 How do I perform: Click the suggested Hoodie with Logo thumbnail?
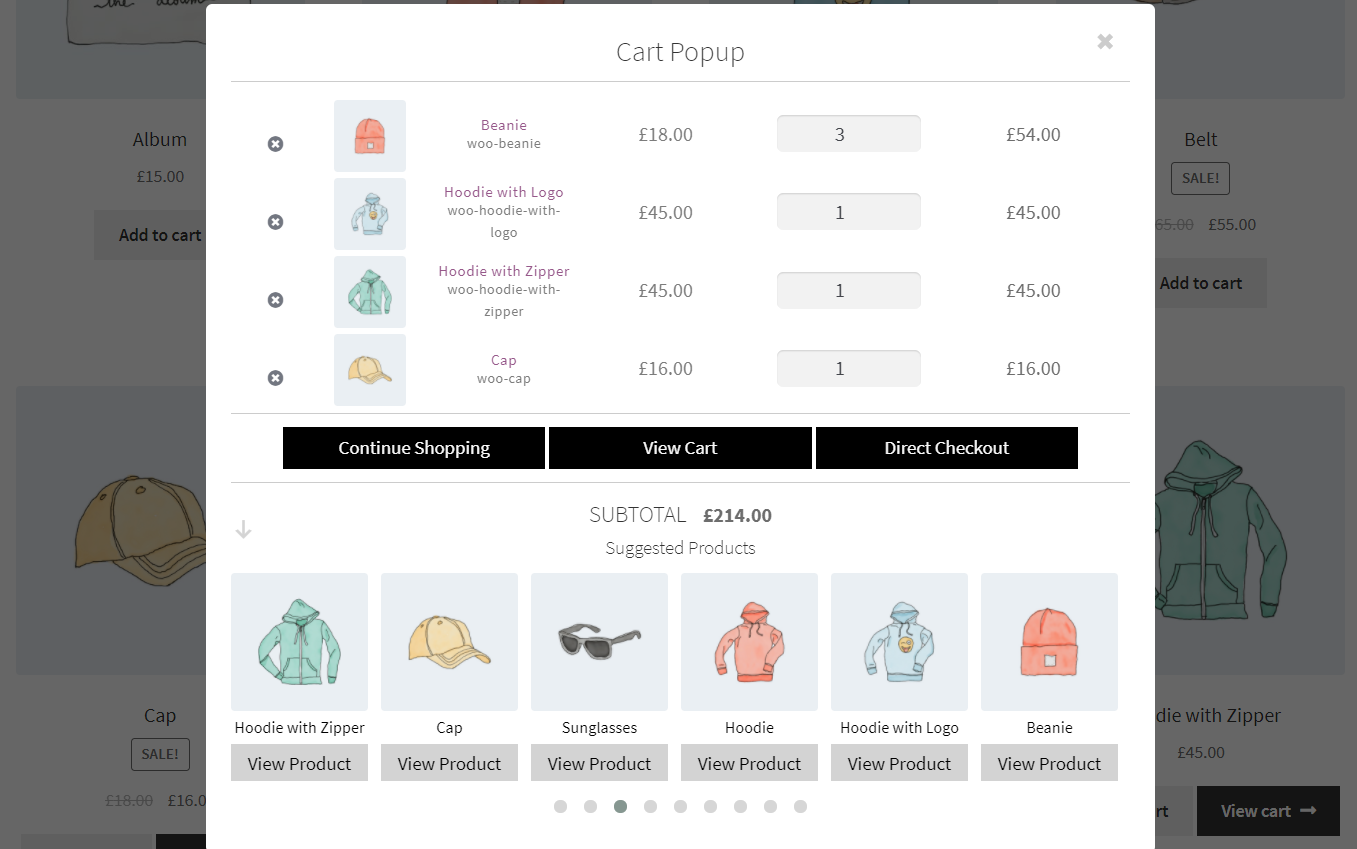(x=899, y=641)
